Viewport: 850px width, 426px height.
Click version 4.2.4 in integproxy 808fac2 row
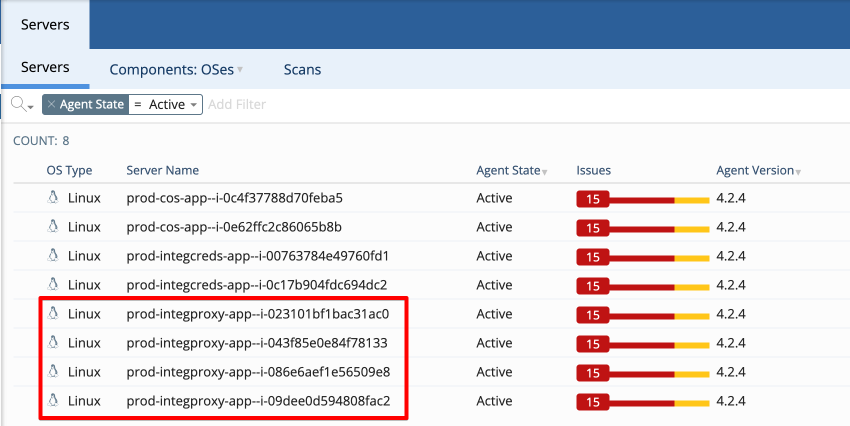tap(731, 401)
